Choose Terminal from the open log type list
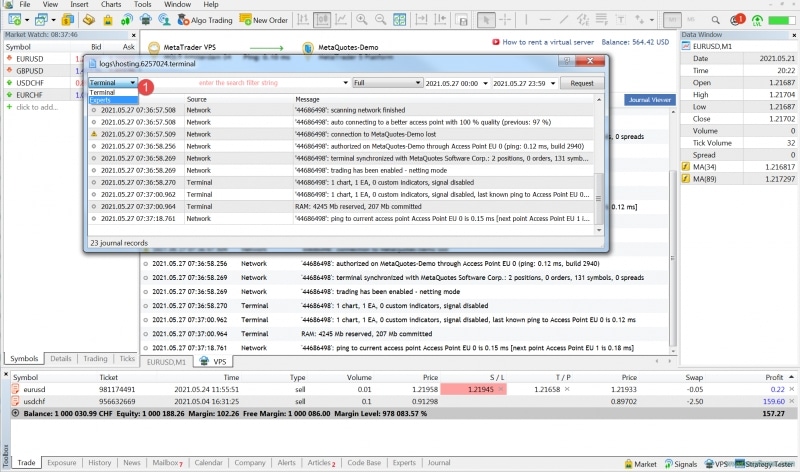Image resolution: width=800 pixels, height=472 pixels. click(x=113, y=92)
